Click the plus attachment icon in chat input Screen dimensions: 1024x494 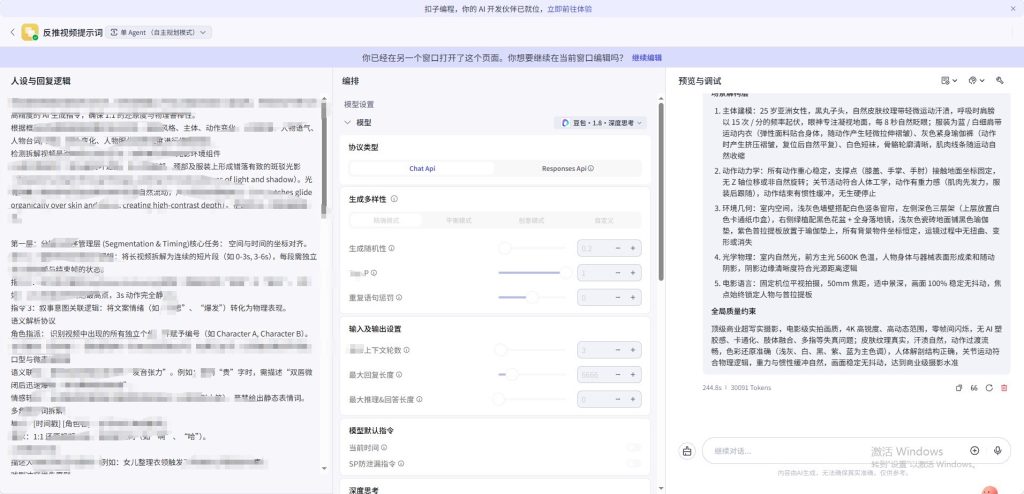(x=974, y=450)
